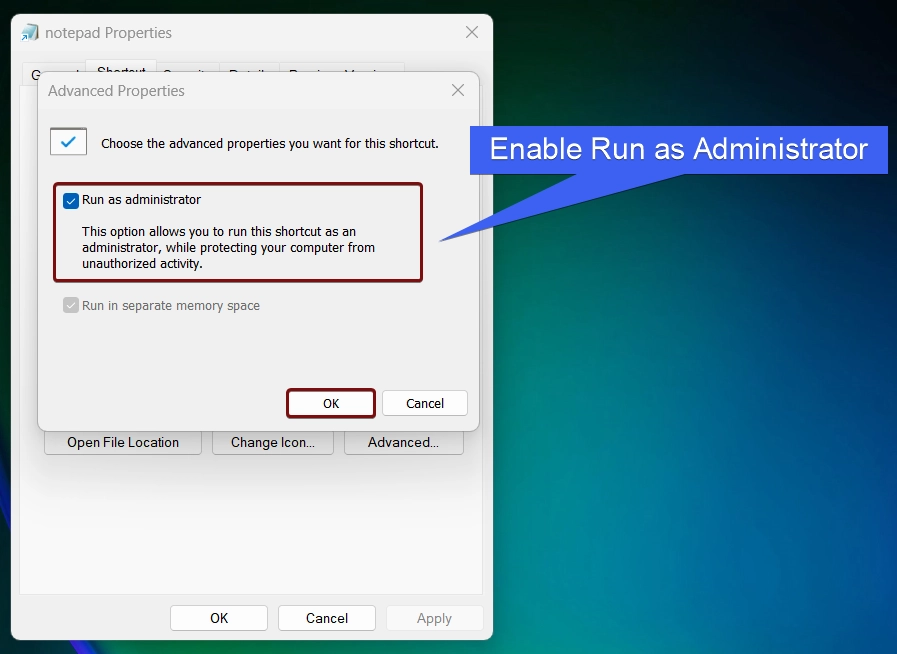Click the grayed Run in separate memory space checkbox
897x654 pixels.
(x=70, y=305)
